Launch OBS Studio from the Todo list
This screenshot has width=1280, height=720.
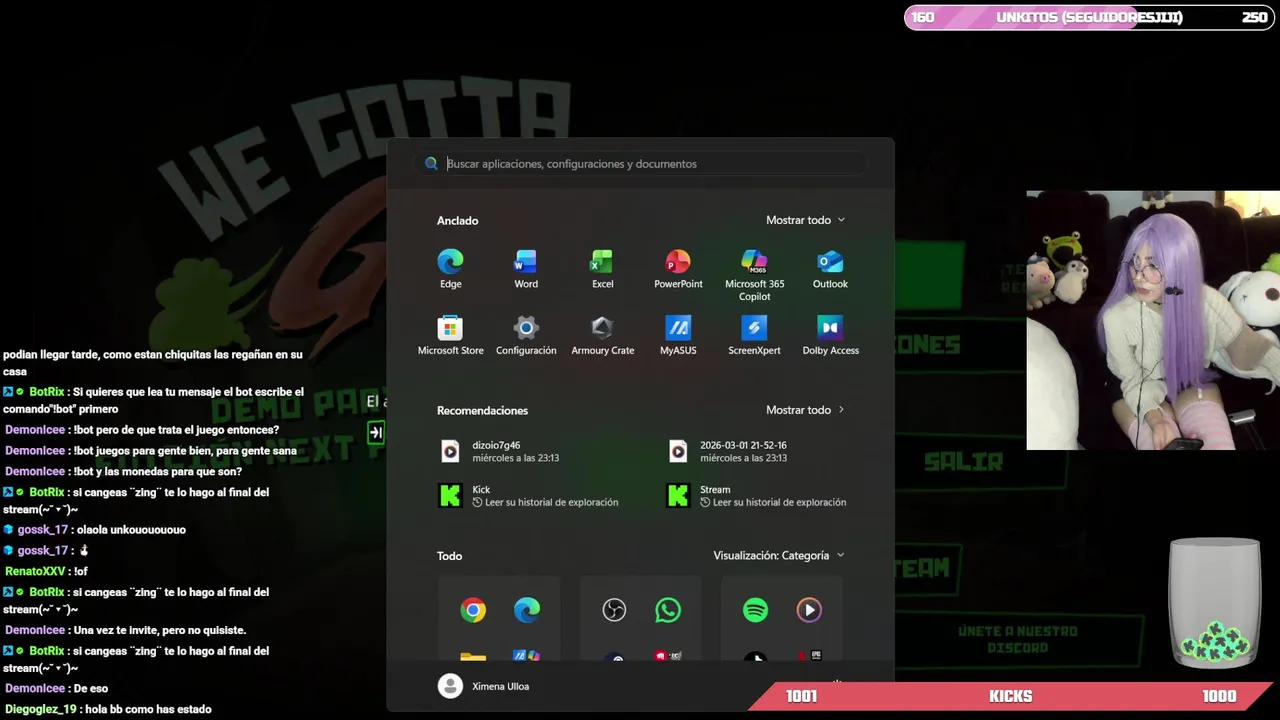[614, 610]
